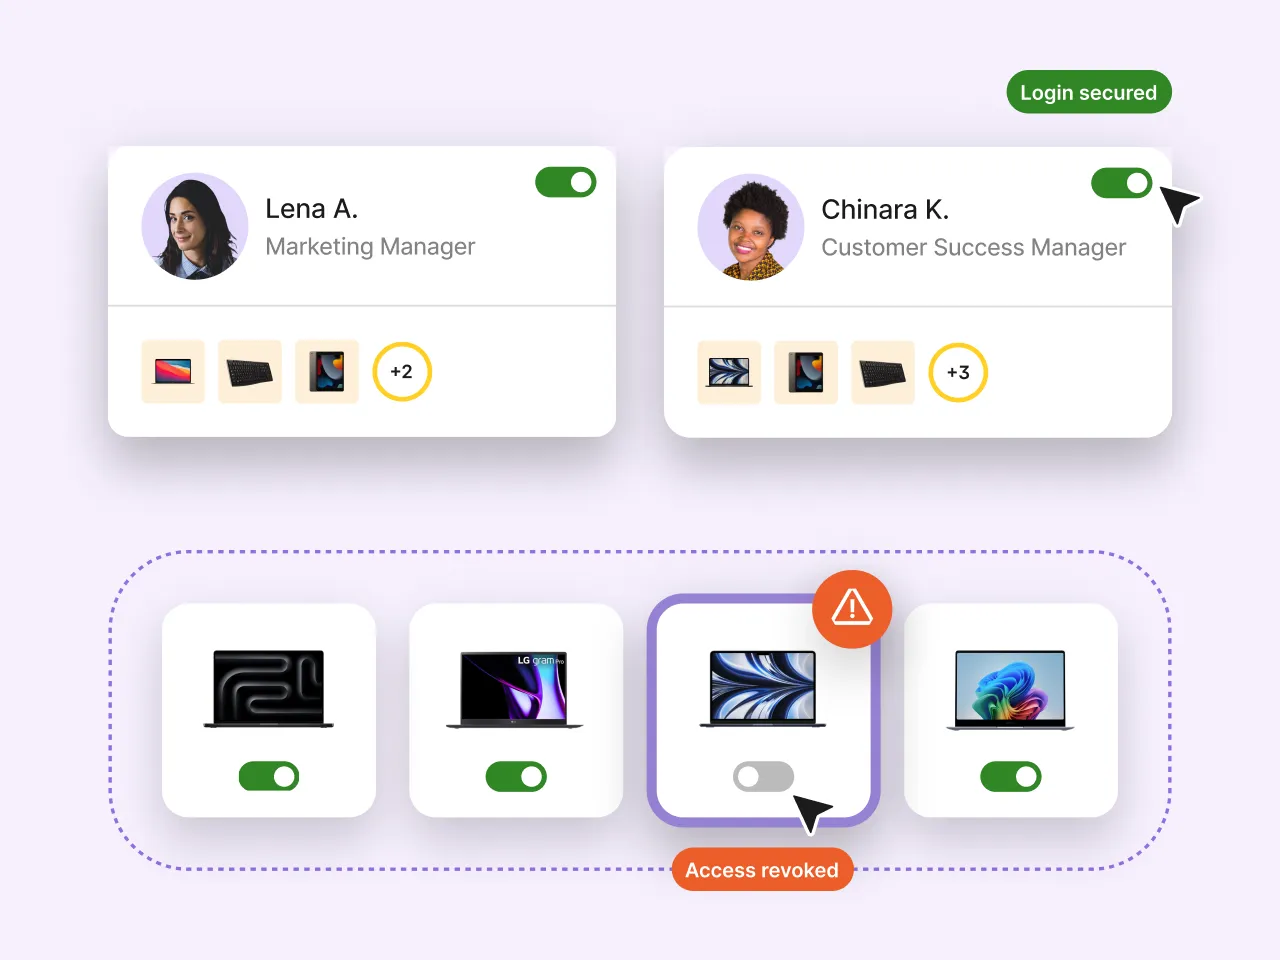This screenshot has width=1280, height=960.
Task: Select the LG gram laptop image
Action: click(515, 690)
